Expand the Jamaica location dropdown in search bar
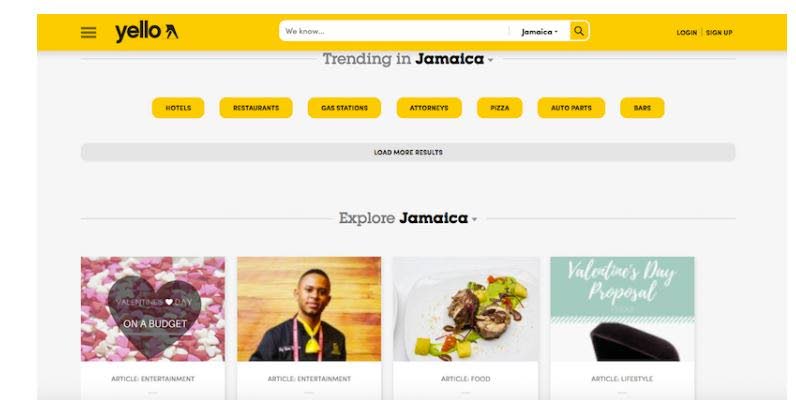 click(539, 31)
